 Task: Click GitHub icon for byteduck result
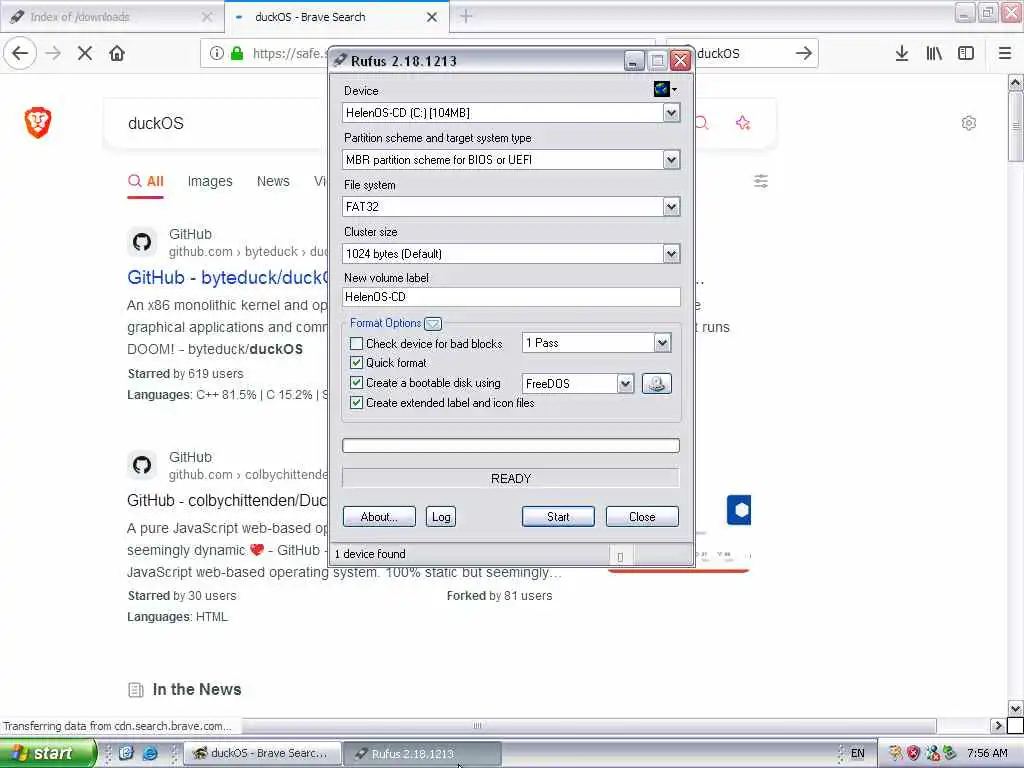(142, 242)
